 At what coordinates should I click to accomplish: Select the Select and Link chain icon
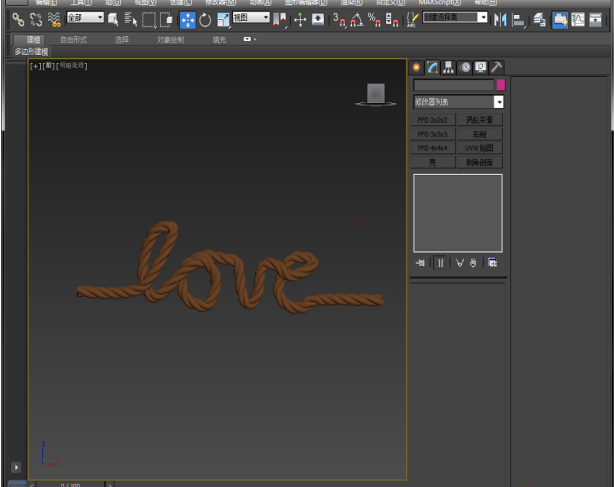pyautogui.click(x=18, y=19)
